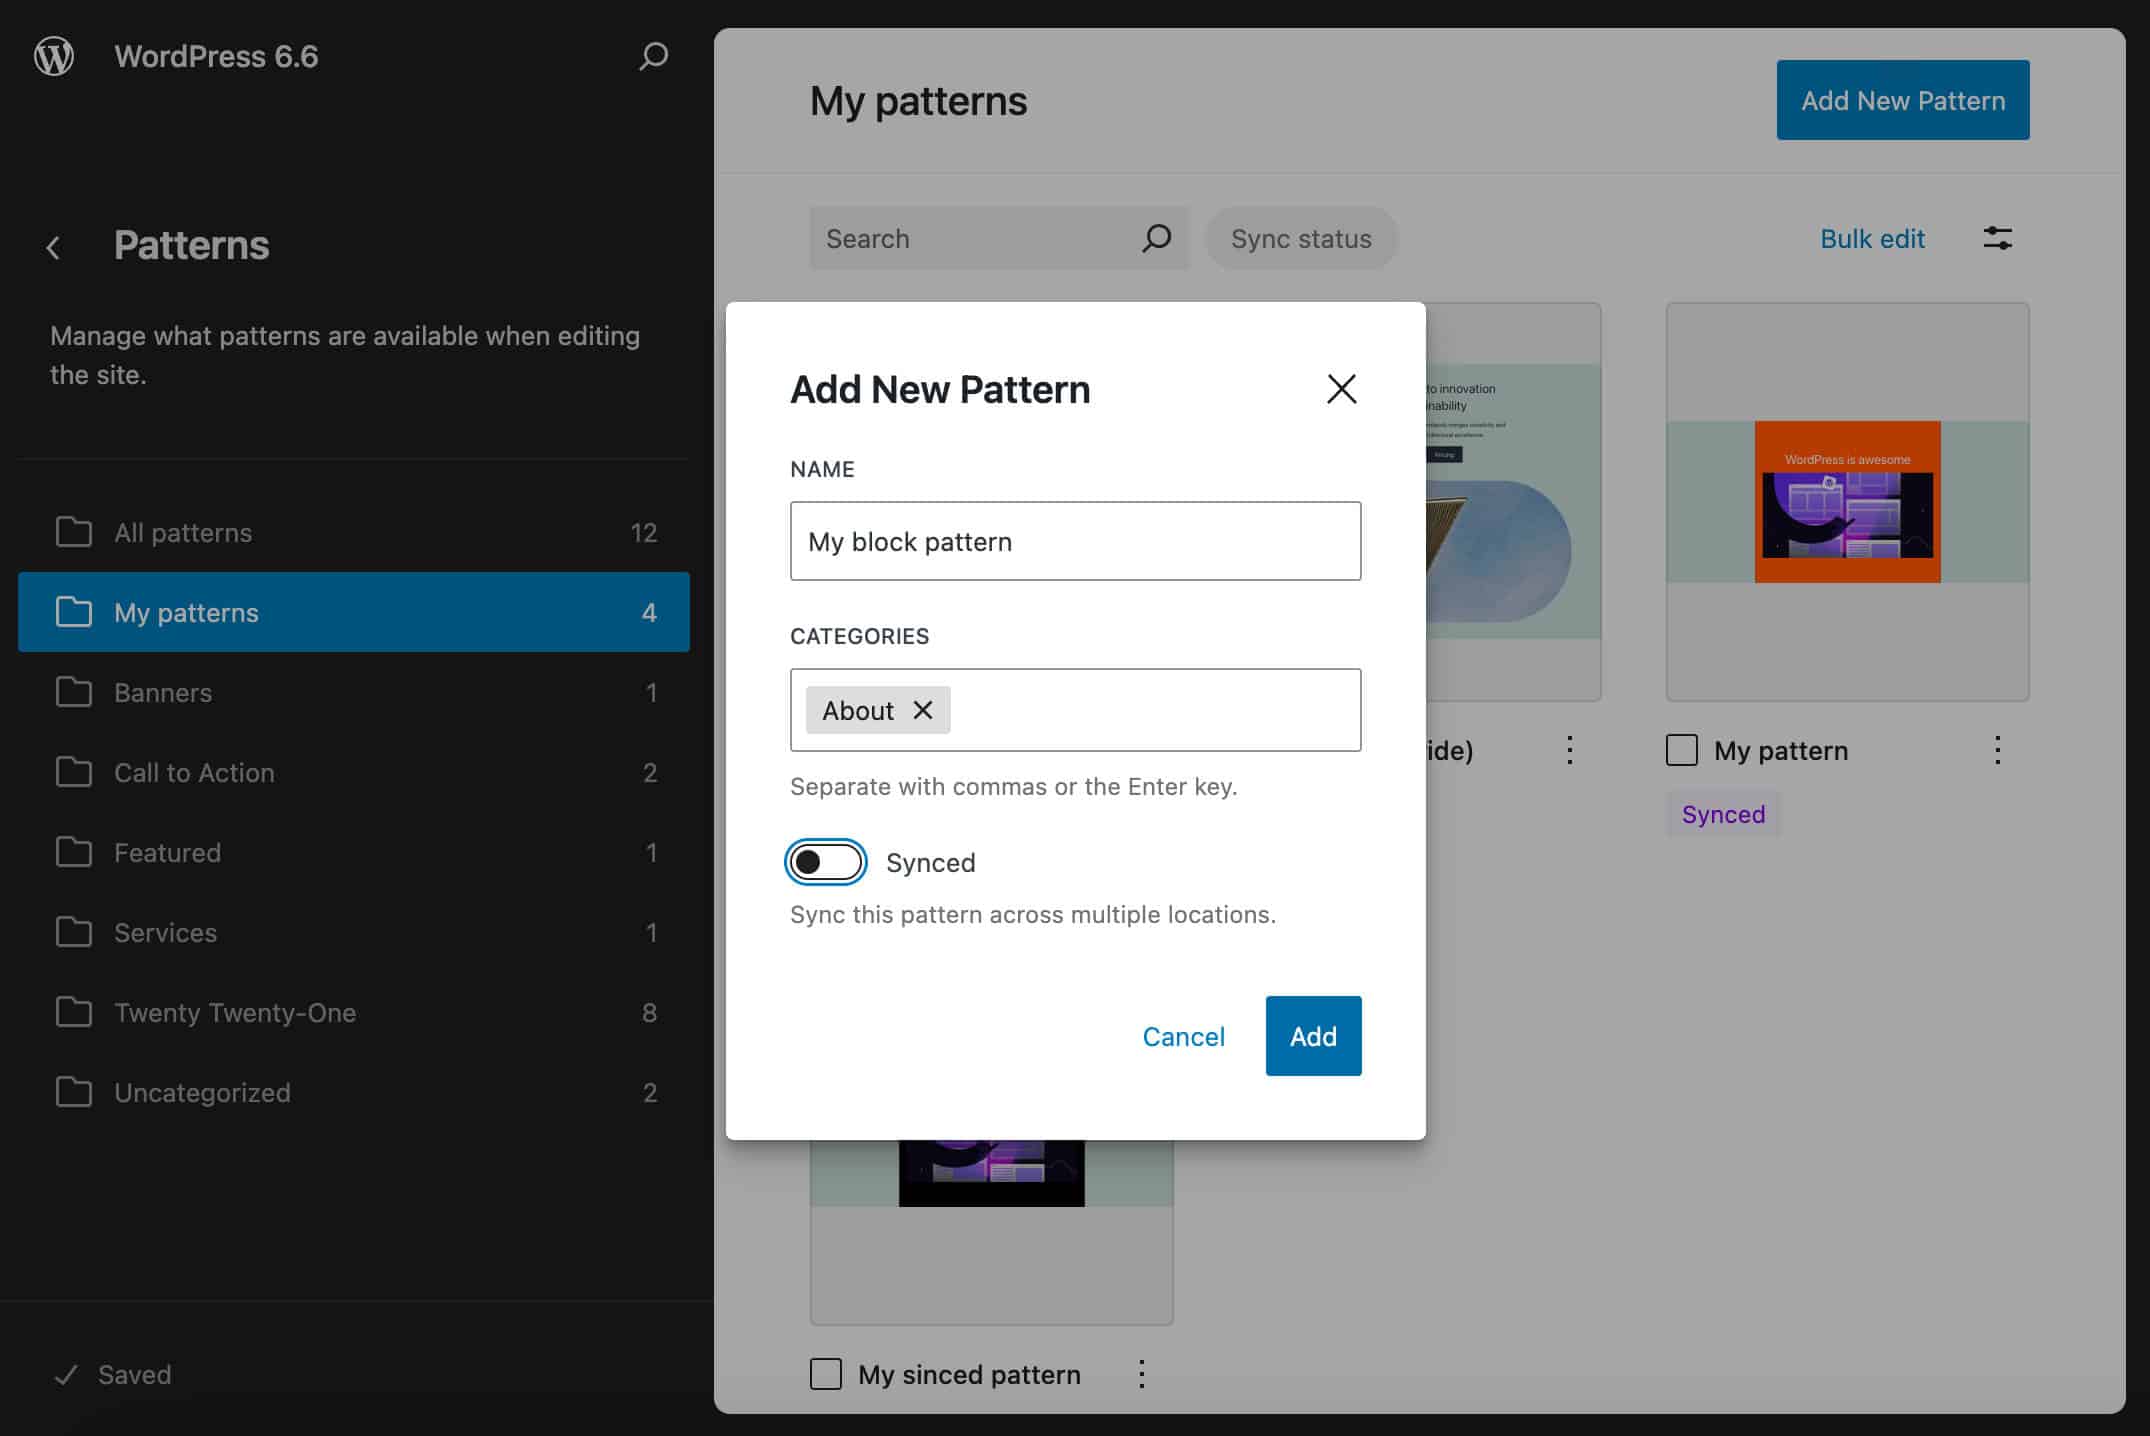This screenshot has height=1436, width=2150.
Task: Check the My pattern checkbox
Action: click(x=1682, y=748)
